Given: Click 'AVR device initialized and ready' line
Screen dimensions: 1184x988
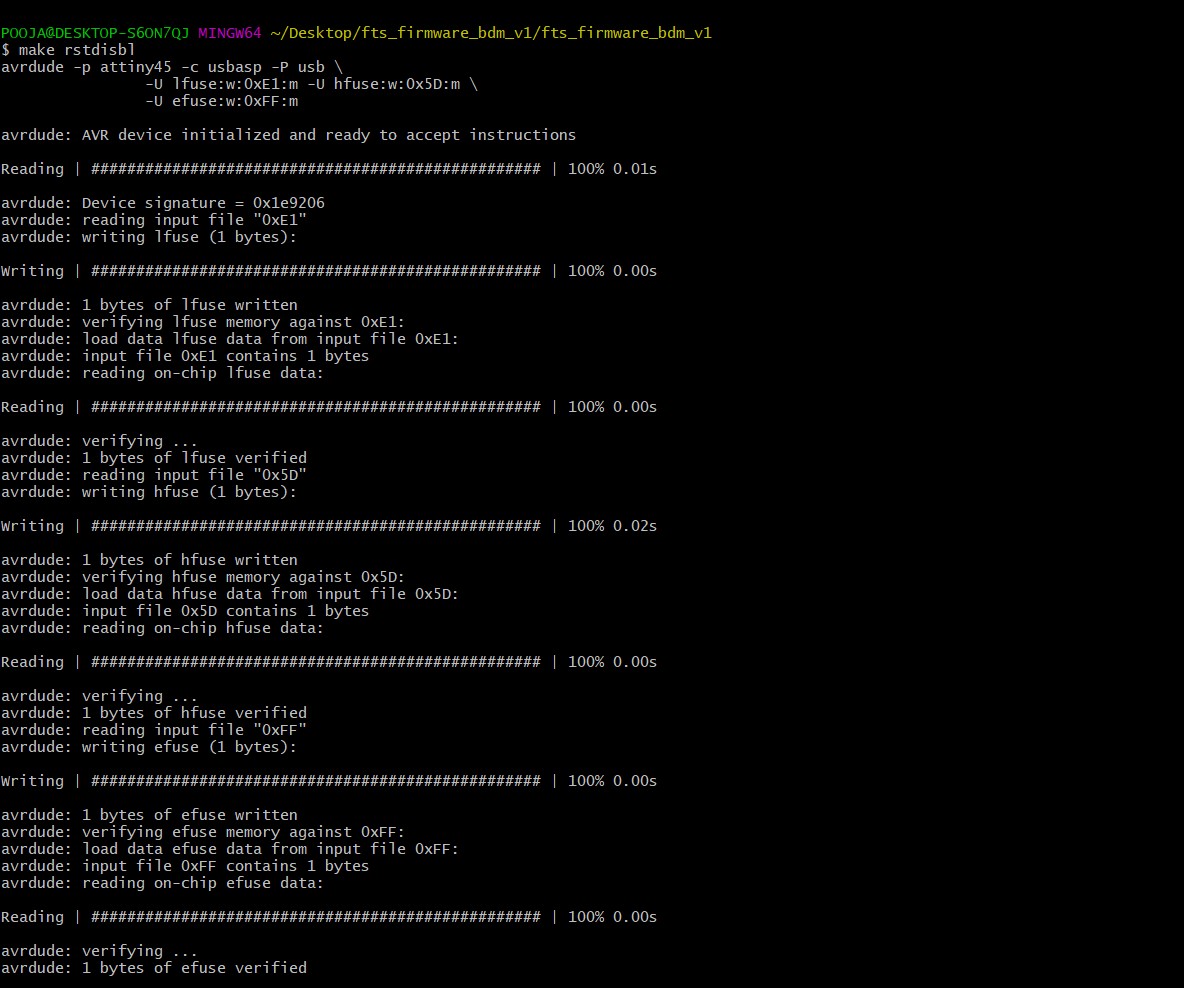Looking at the screenshot, I should (288, 135).
